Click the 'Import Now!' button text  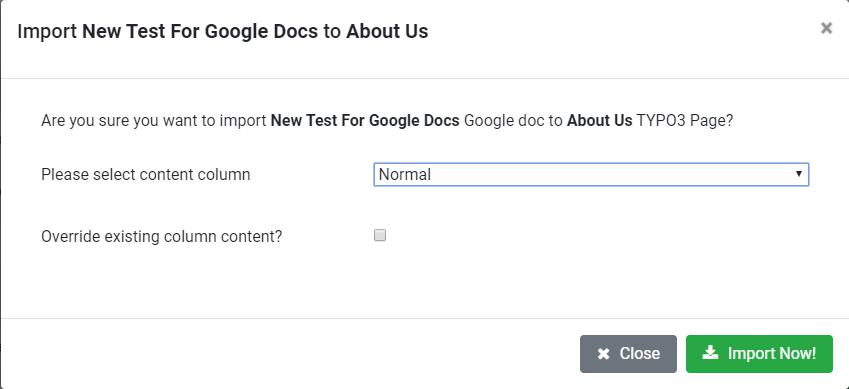click(x=772, y=354)
